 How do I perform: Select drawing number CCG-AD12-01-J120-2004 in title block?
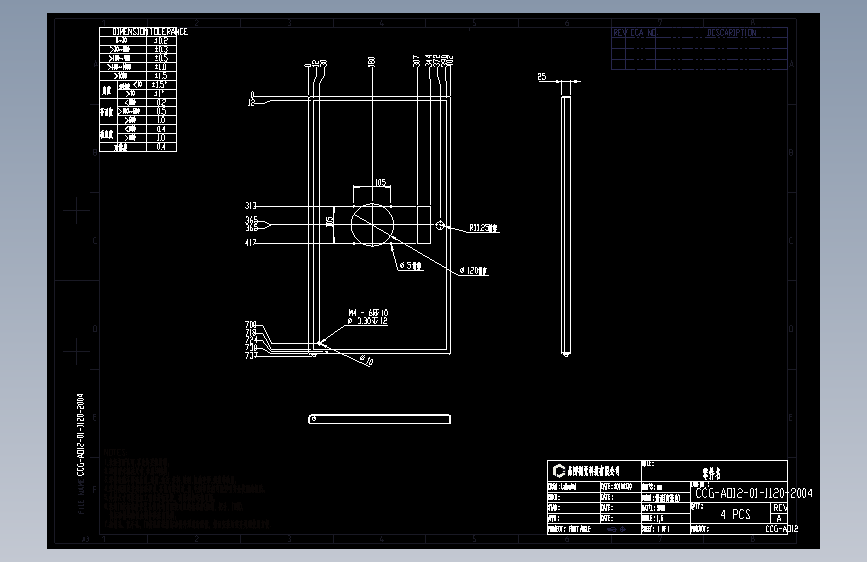[x=754, y=493]
